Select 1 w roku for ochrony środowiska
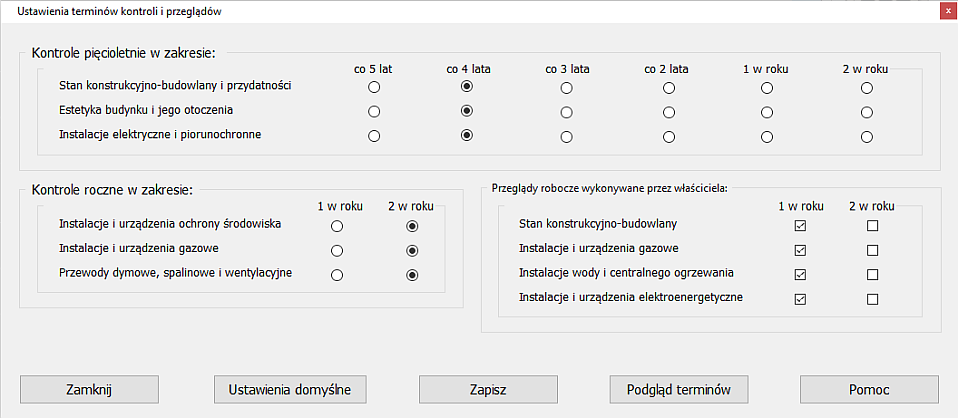 [x=337, y=226]
